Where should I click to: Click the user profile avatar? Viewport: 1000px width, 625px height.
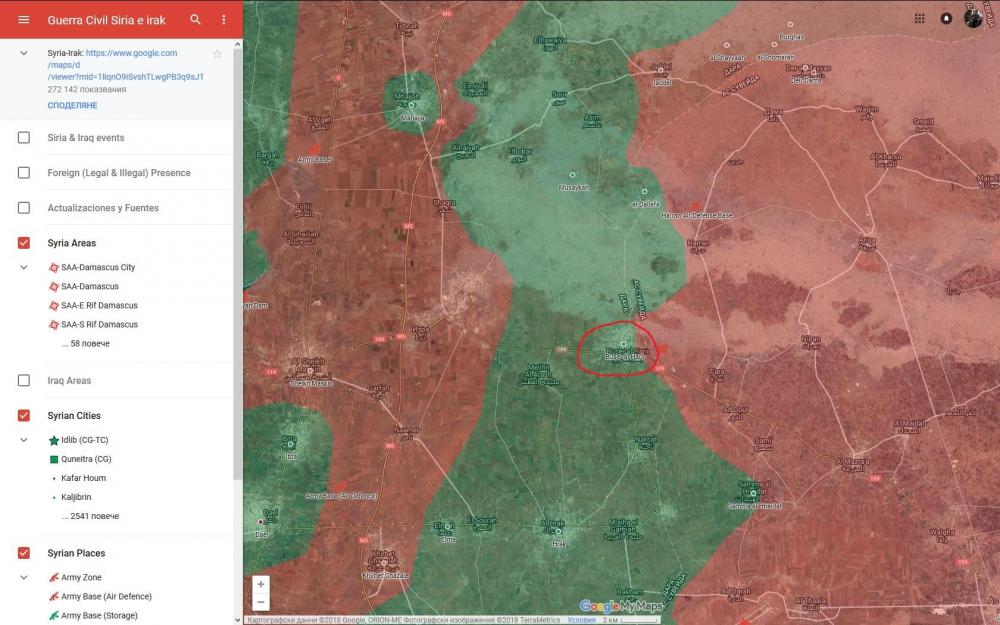[973, 18]
